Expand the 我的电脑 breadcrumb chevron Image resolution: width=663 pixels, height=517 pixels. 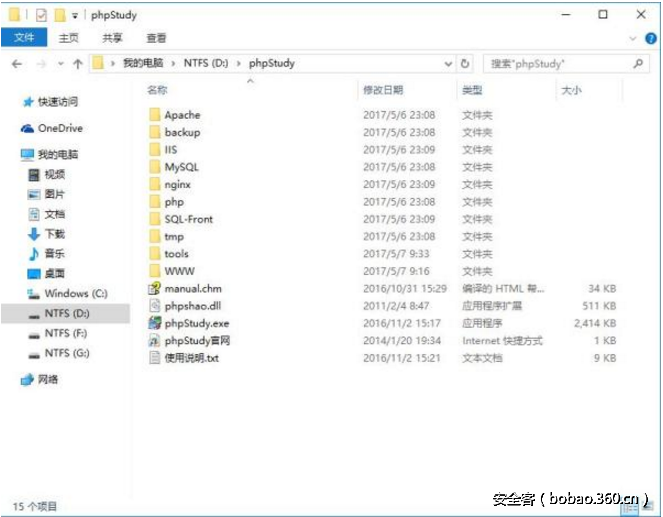[173, 64]
